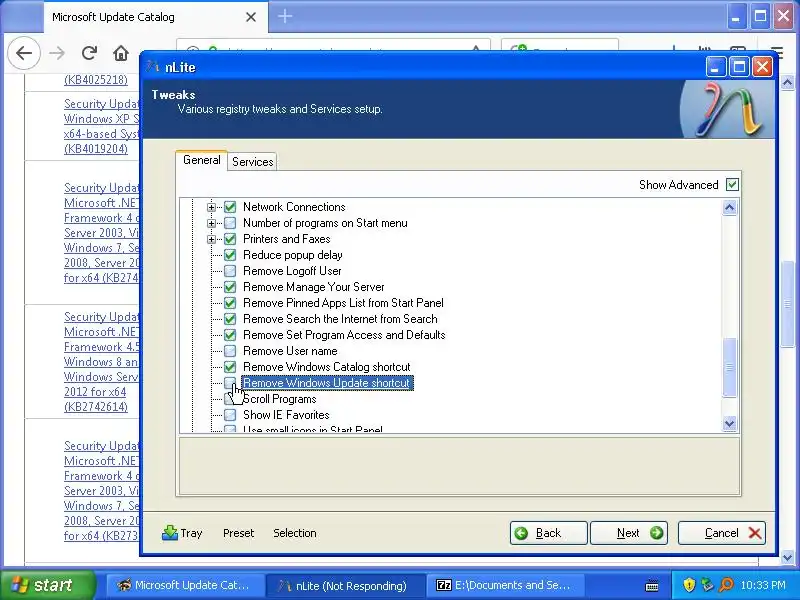The height and width of the screenshot is (600, 800).
Task: Expand the Network Connections node
Action: pos(211,207)
